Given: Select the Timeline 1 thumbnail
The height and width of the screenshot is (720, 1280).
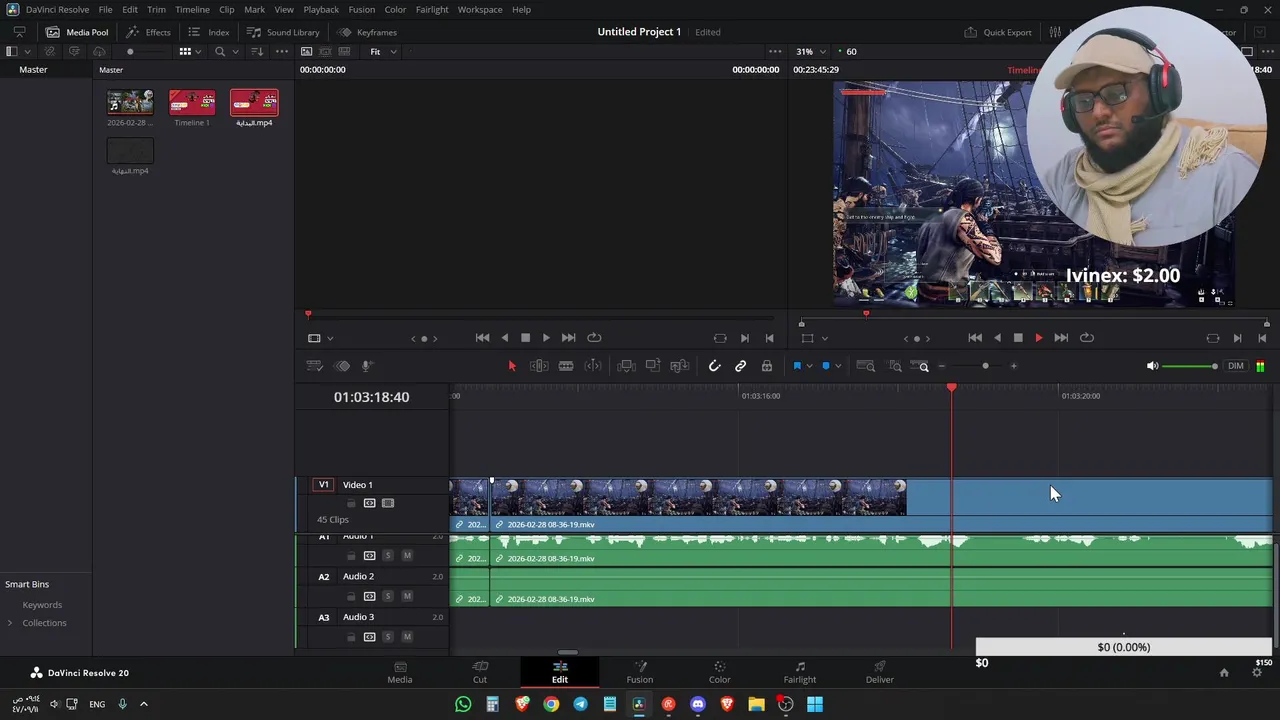Looking at the screenshot, I should (192, 102).
